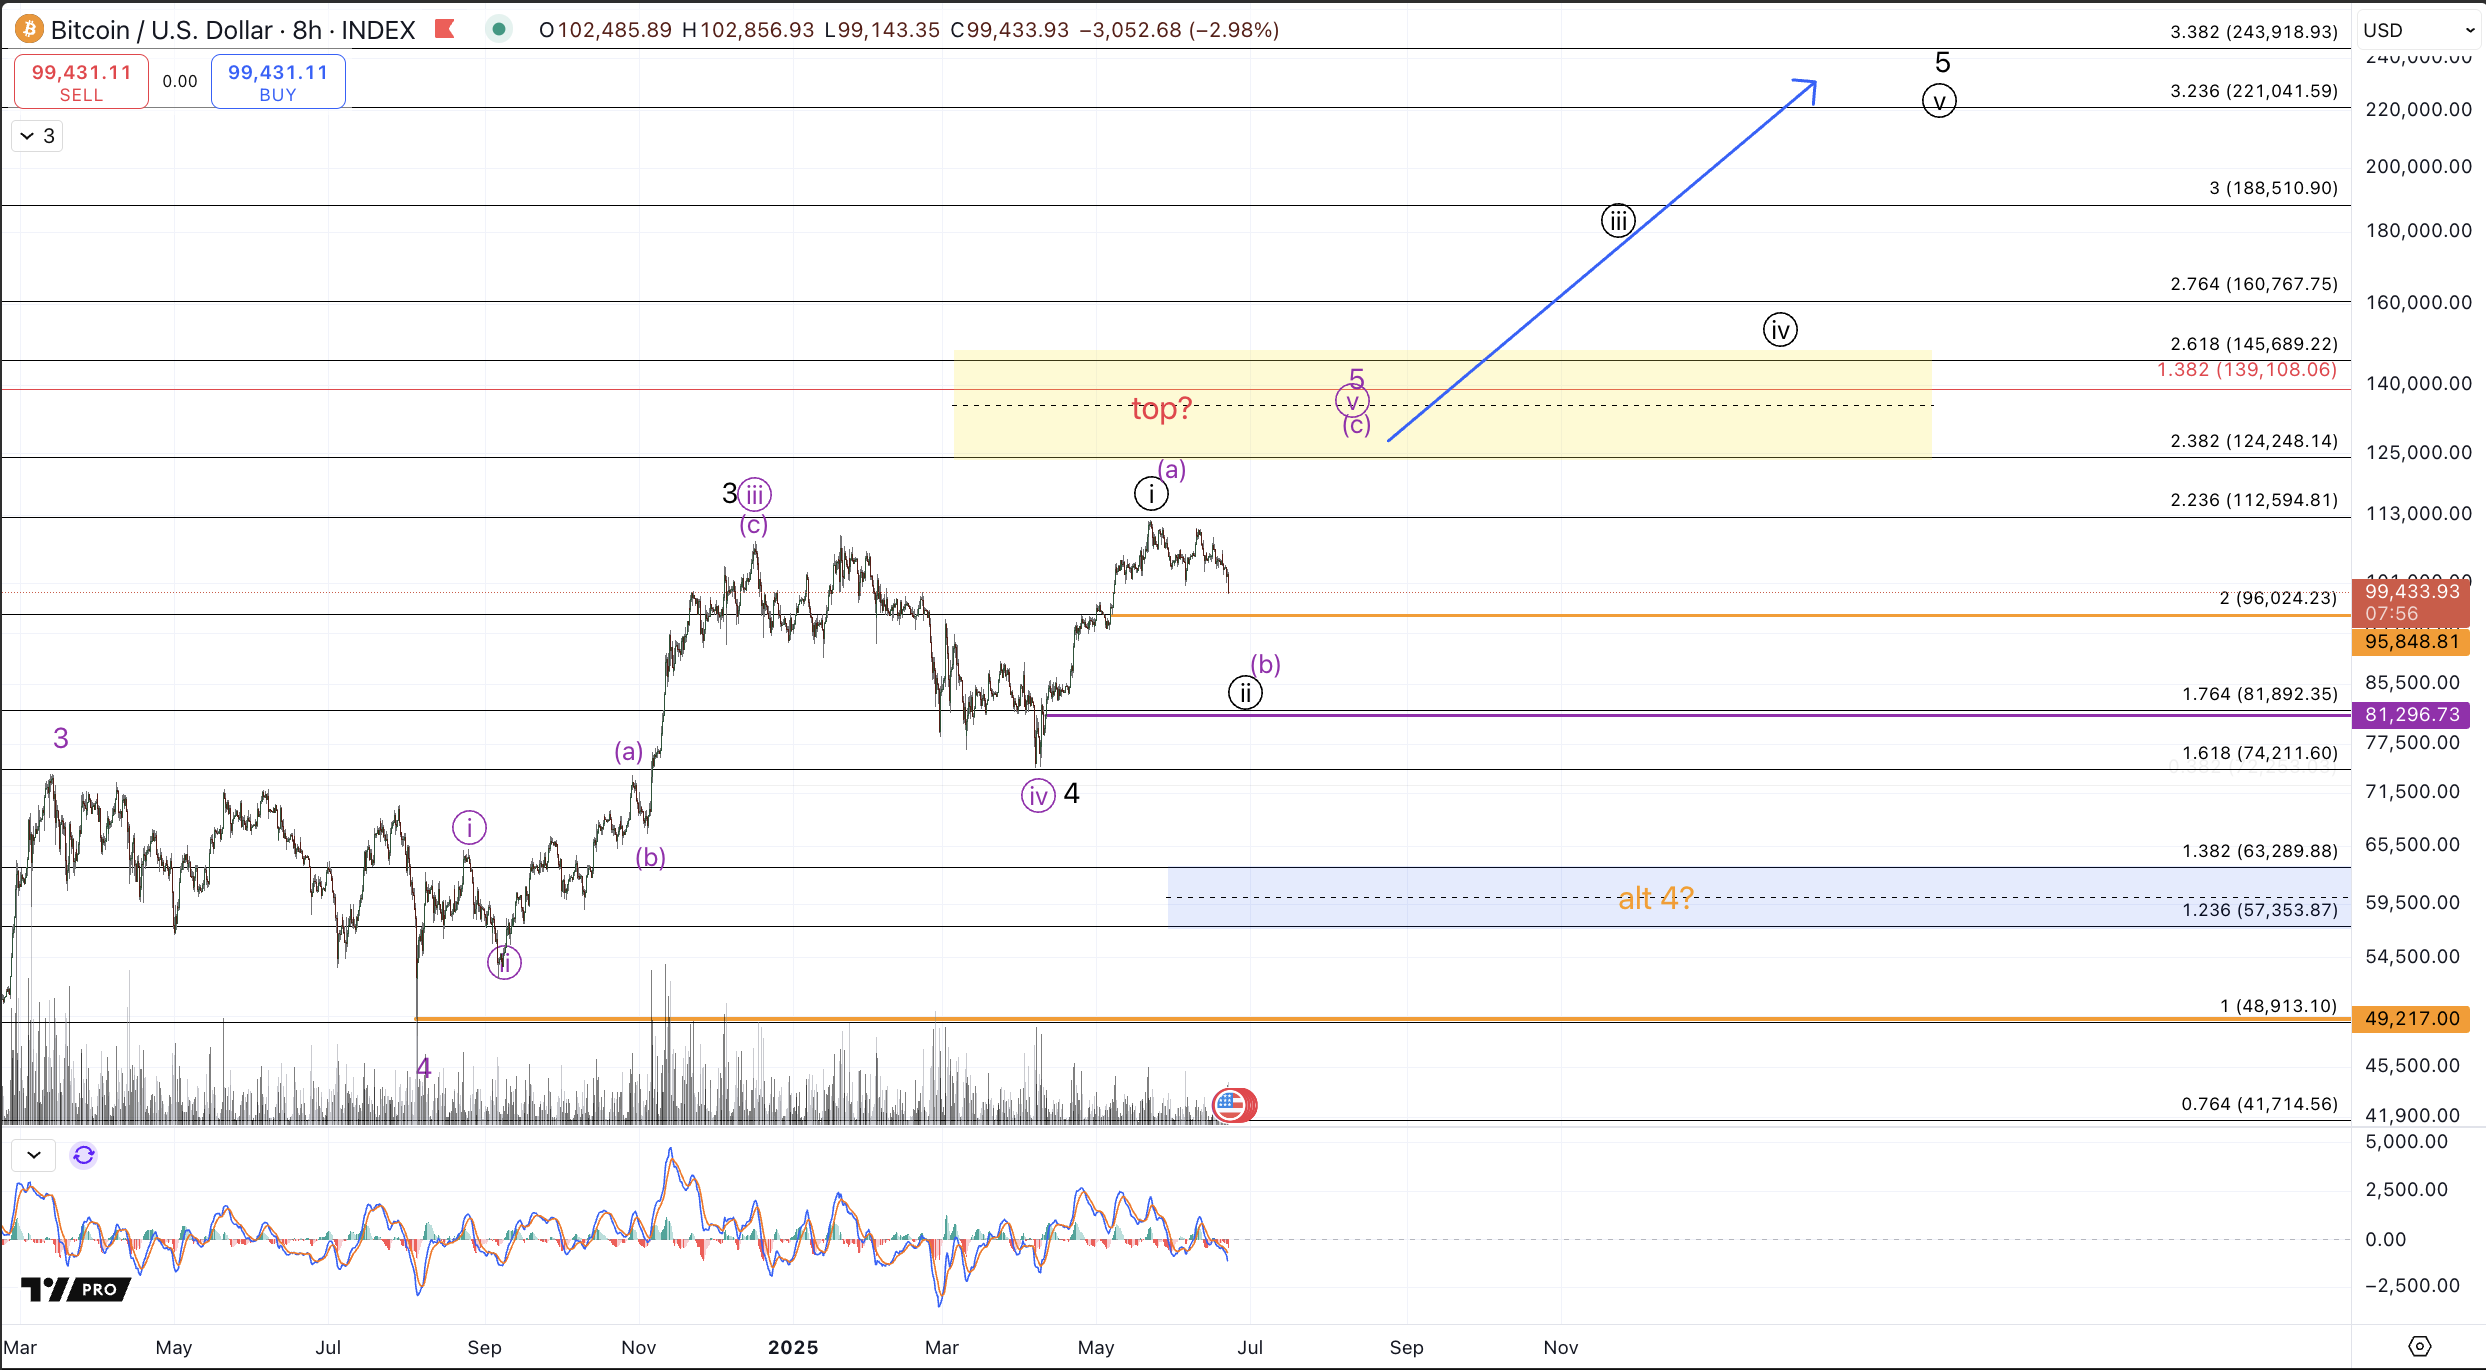
Task: Click the Bitcoin / U.S. Dollar symbol title
Action: coord(162,30)
